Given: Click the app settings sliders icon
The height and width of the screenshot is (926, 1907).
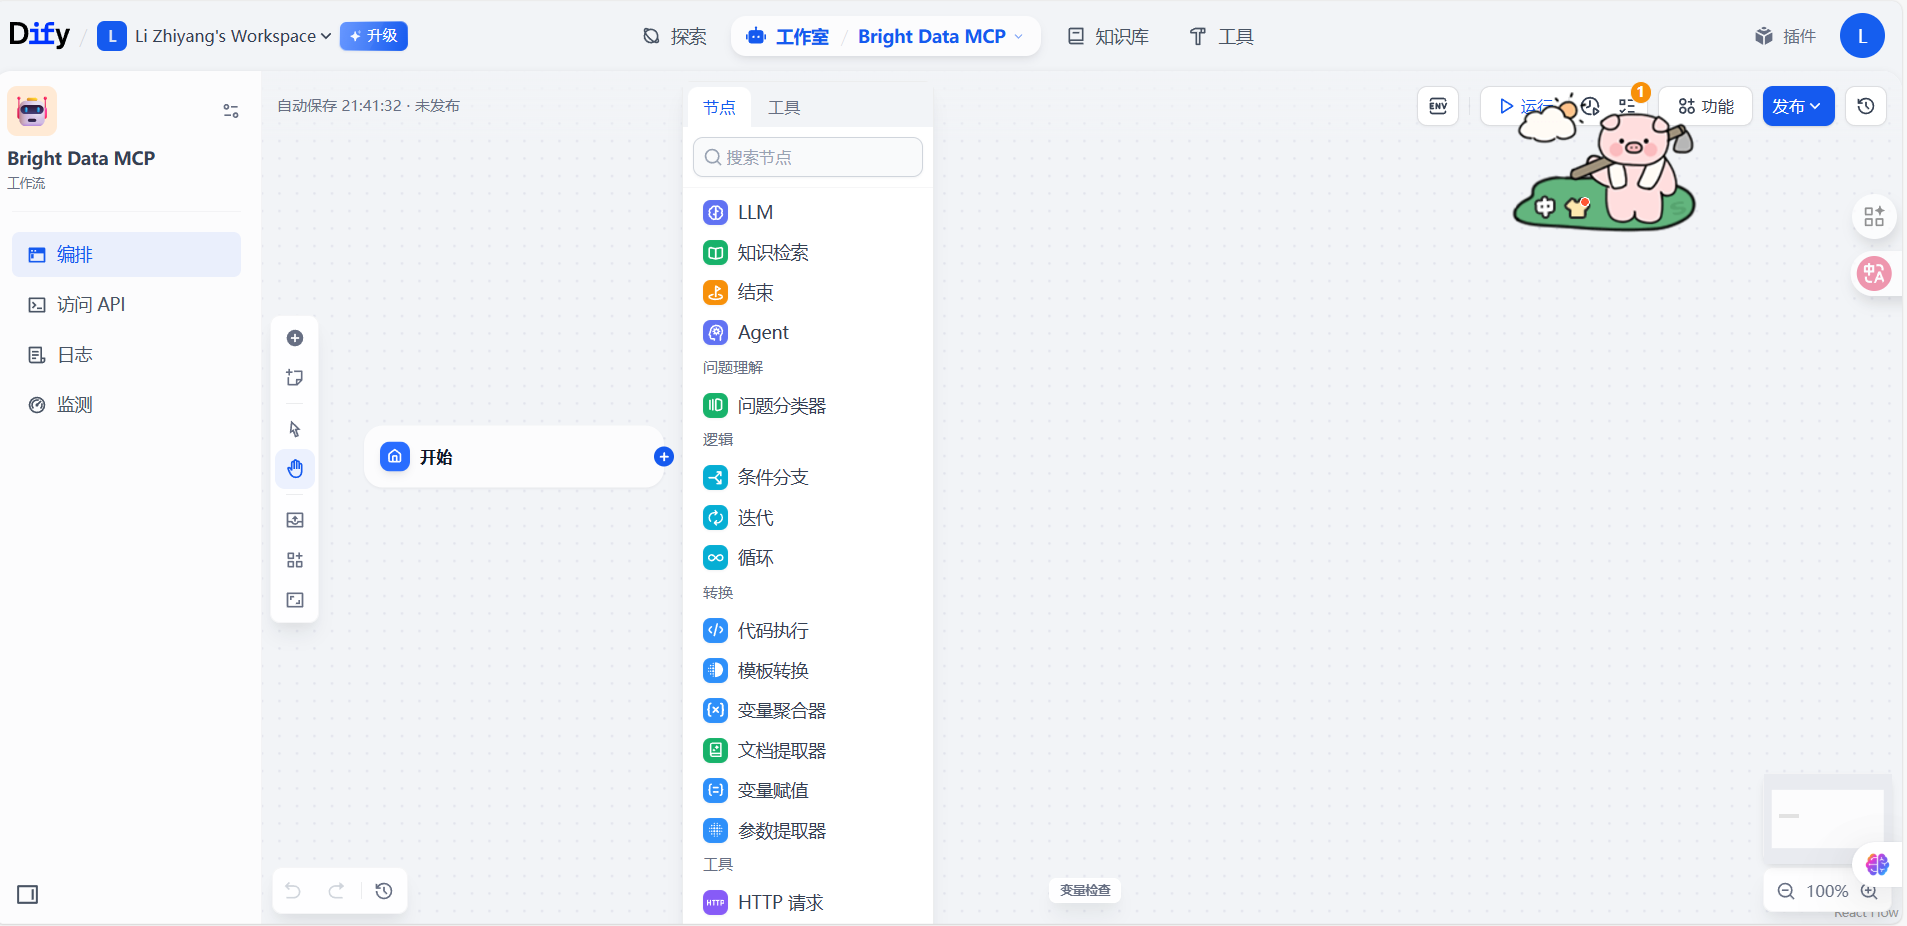Looking at the screenshot, I should [x=231, y=111].
